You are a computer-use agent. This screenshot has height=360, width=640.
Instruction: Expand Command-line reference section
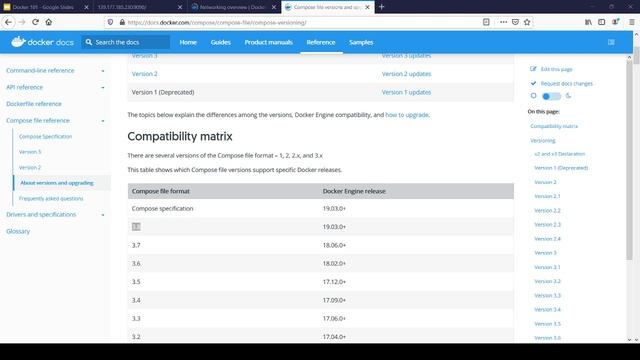pos(103,71)
